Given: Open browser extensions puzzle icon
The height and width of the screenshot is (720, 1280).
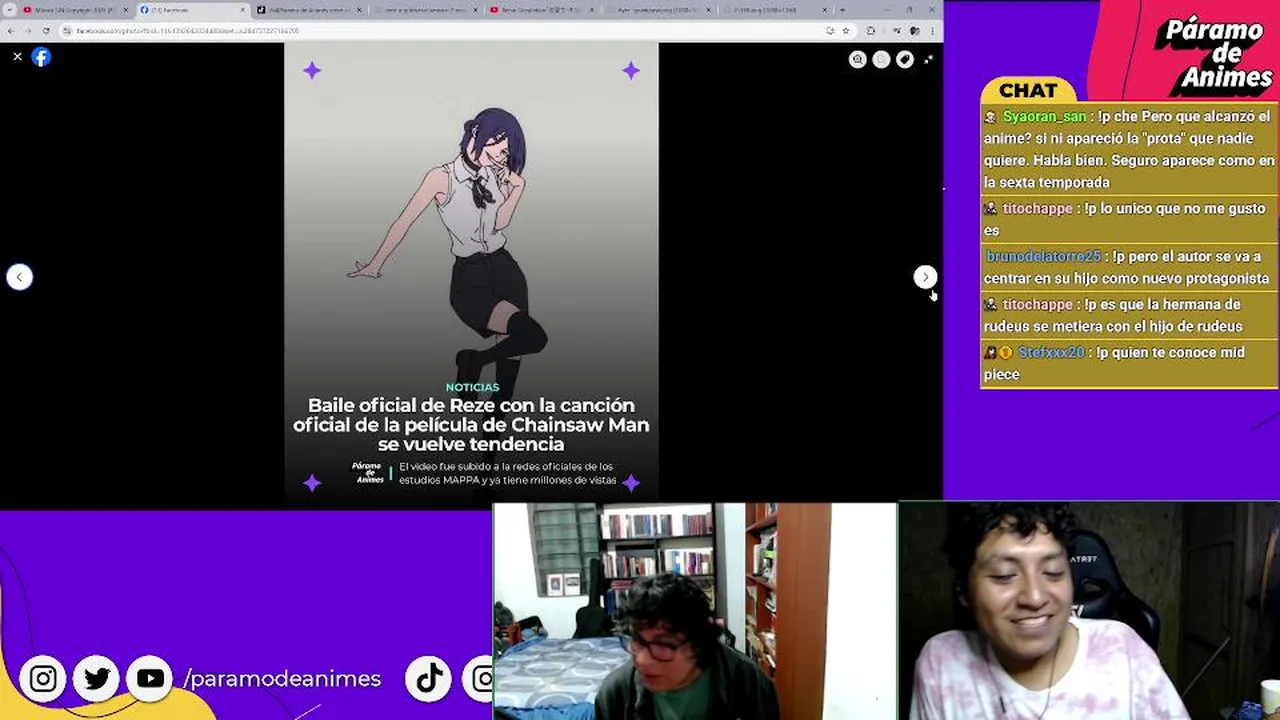Looking at the screenshot, I should pos(871,31).
